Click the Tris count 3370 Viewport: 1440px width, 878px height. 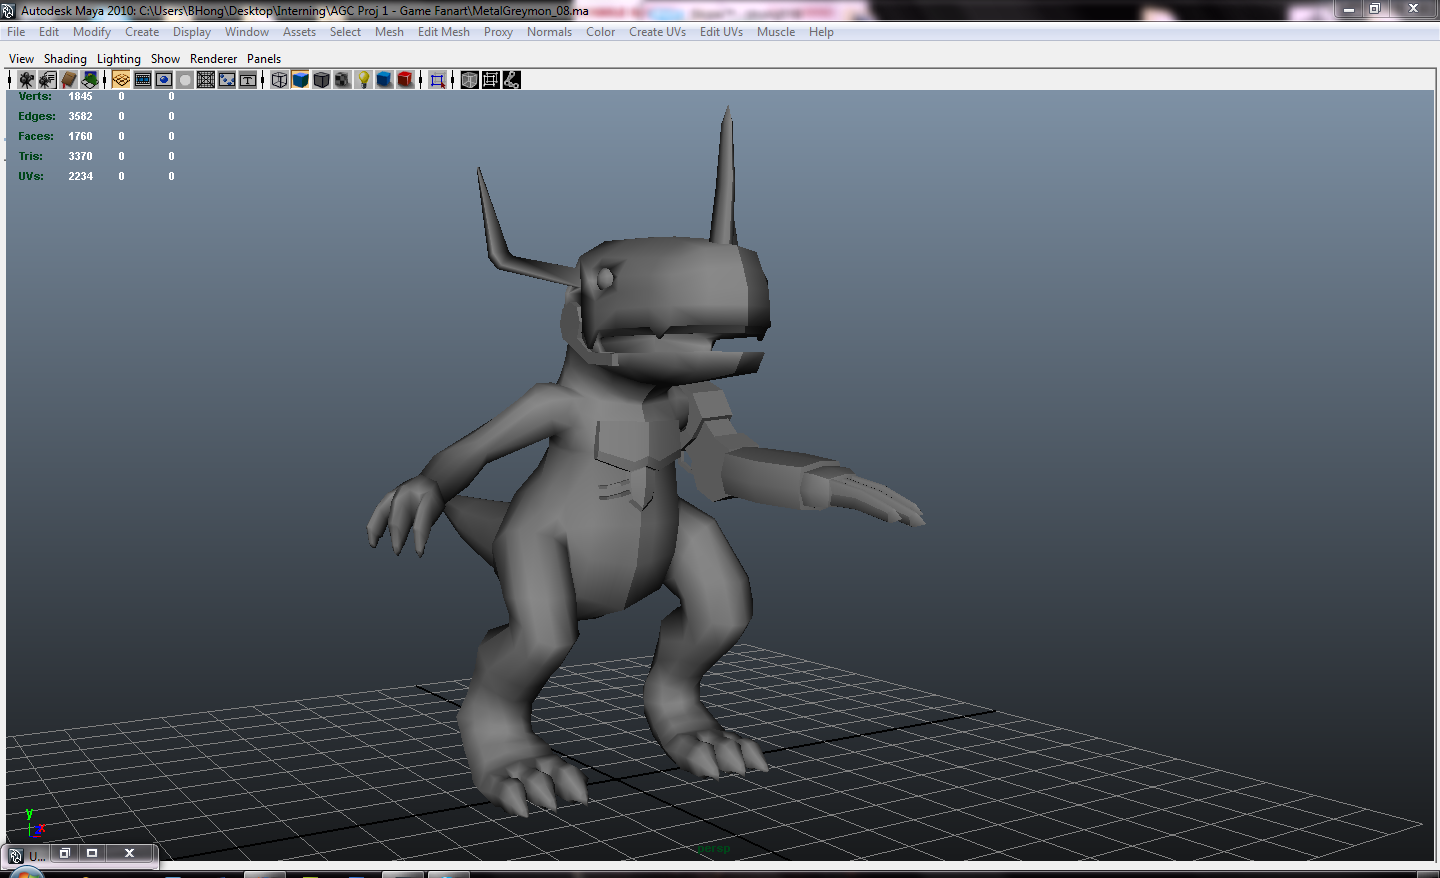(x=80, y=156)
